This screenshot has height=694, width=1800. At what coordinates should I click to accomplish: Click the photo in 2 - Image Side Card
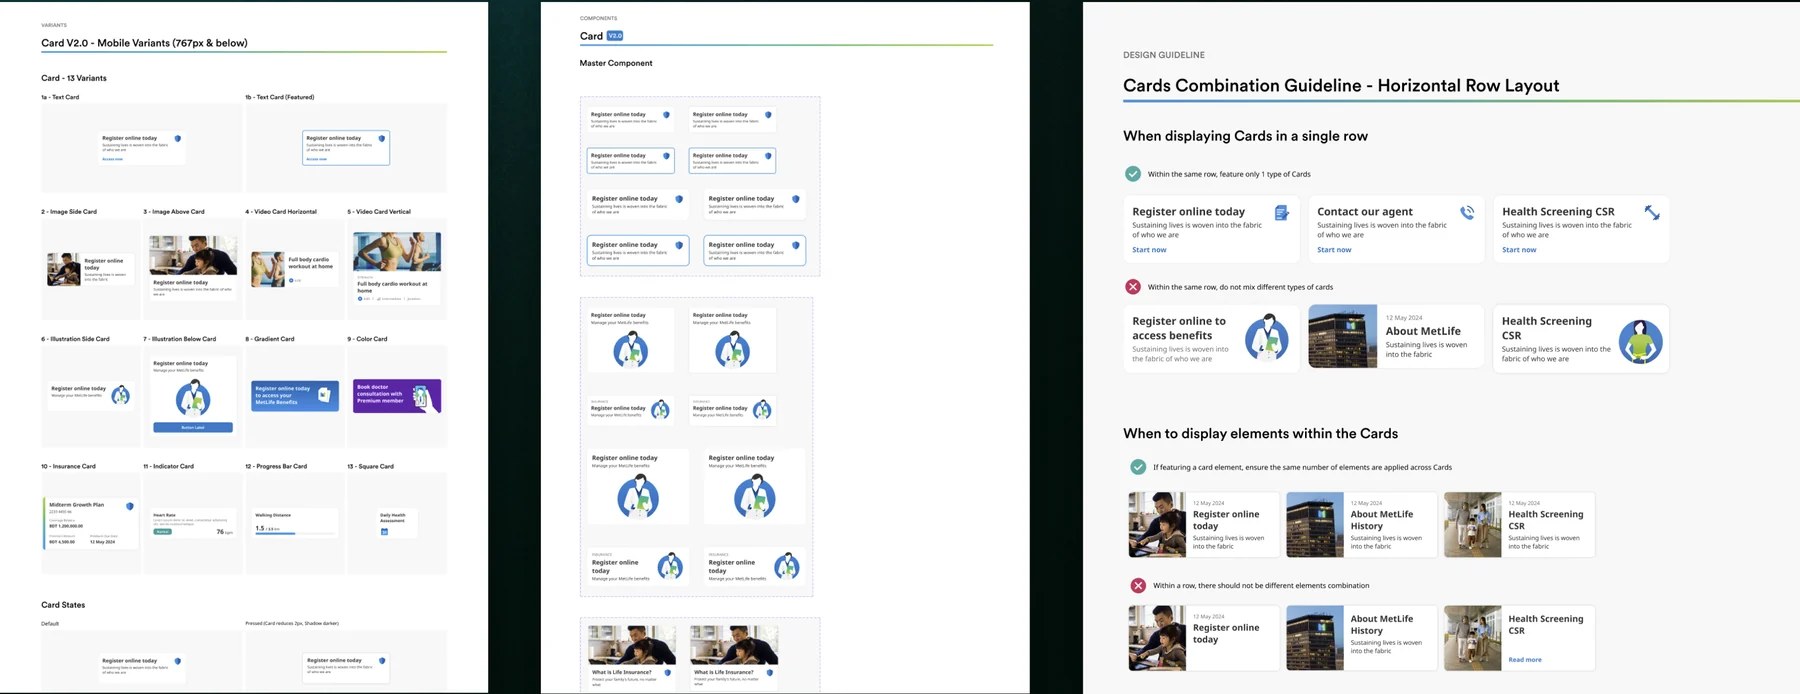pos(63,269)
